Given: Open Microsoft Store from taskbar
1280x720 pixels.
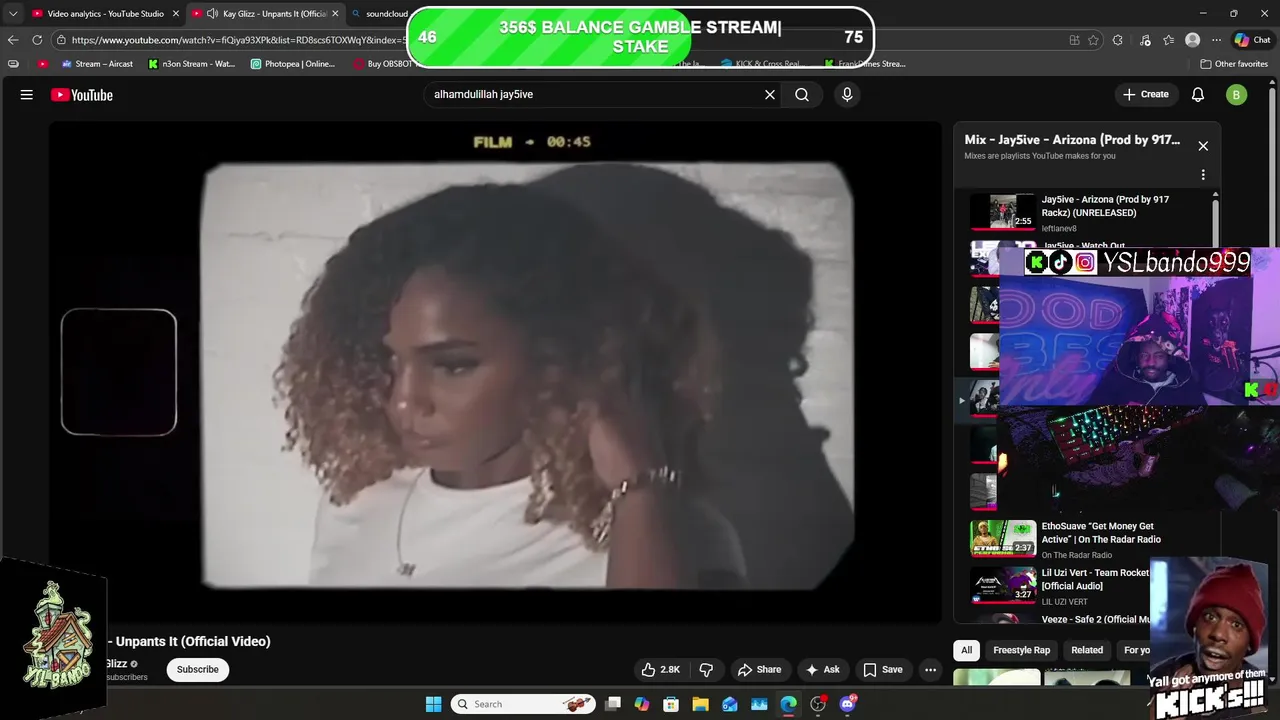Looking at the screenshot, I should (x=671, y=704).
